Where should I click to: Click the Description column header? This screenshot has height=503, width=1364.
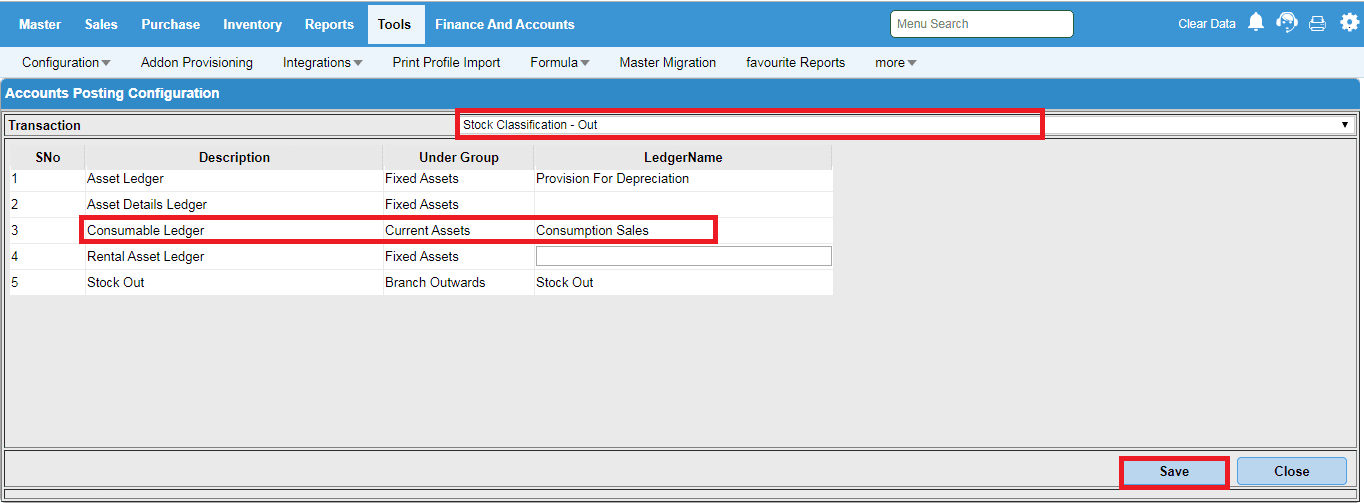pos(234,157)
